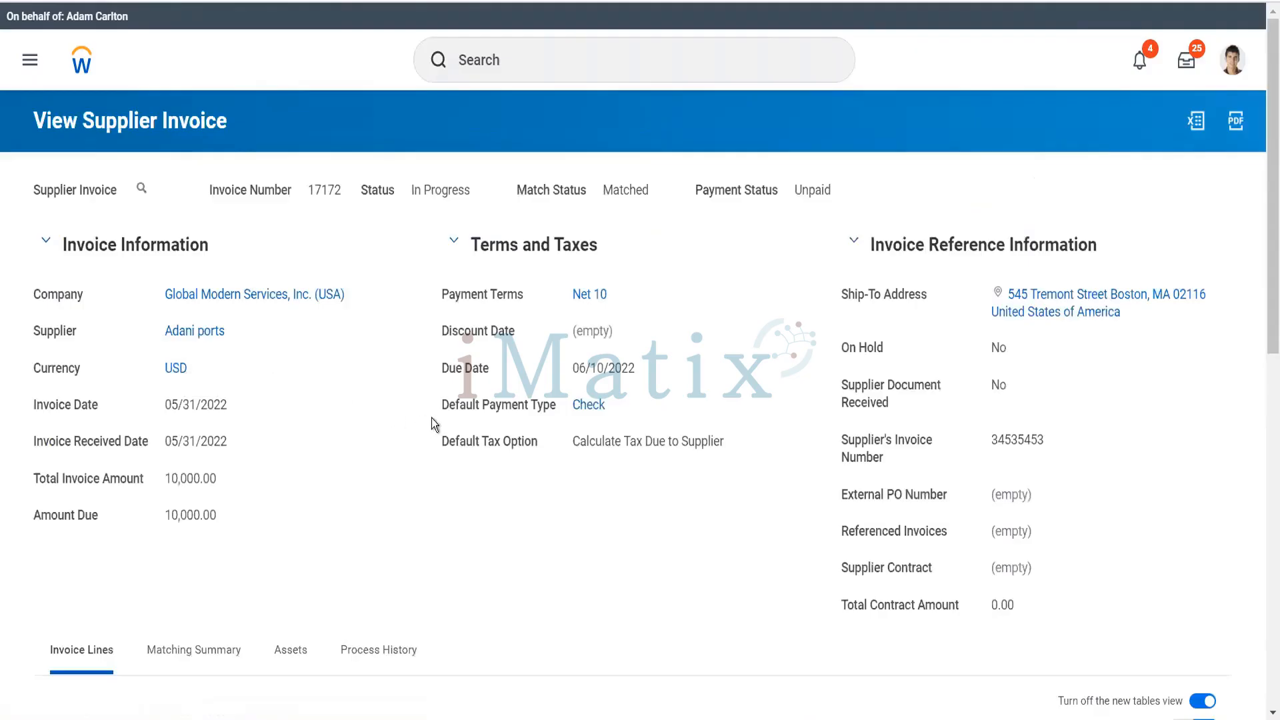1280x720 pixels.
Task: Go to the Workday home logo
Action: click(x=82, y=60)
